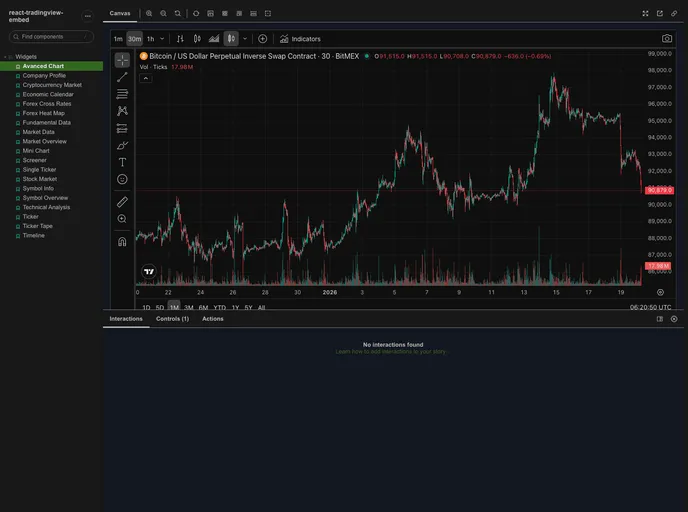Select the 1D date range
This screenshot has width=688, height=512.
[x=146, y=308]
